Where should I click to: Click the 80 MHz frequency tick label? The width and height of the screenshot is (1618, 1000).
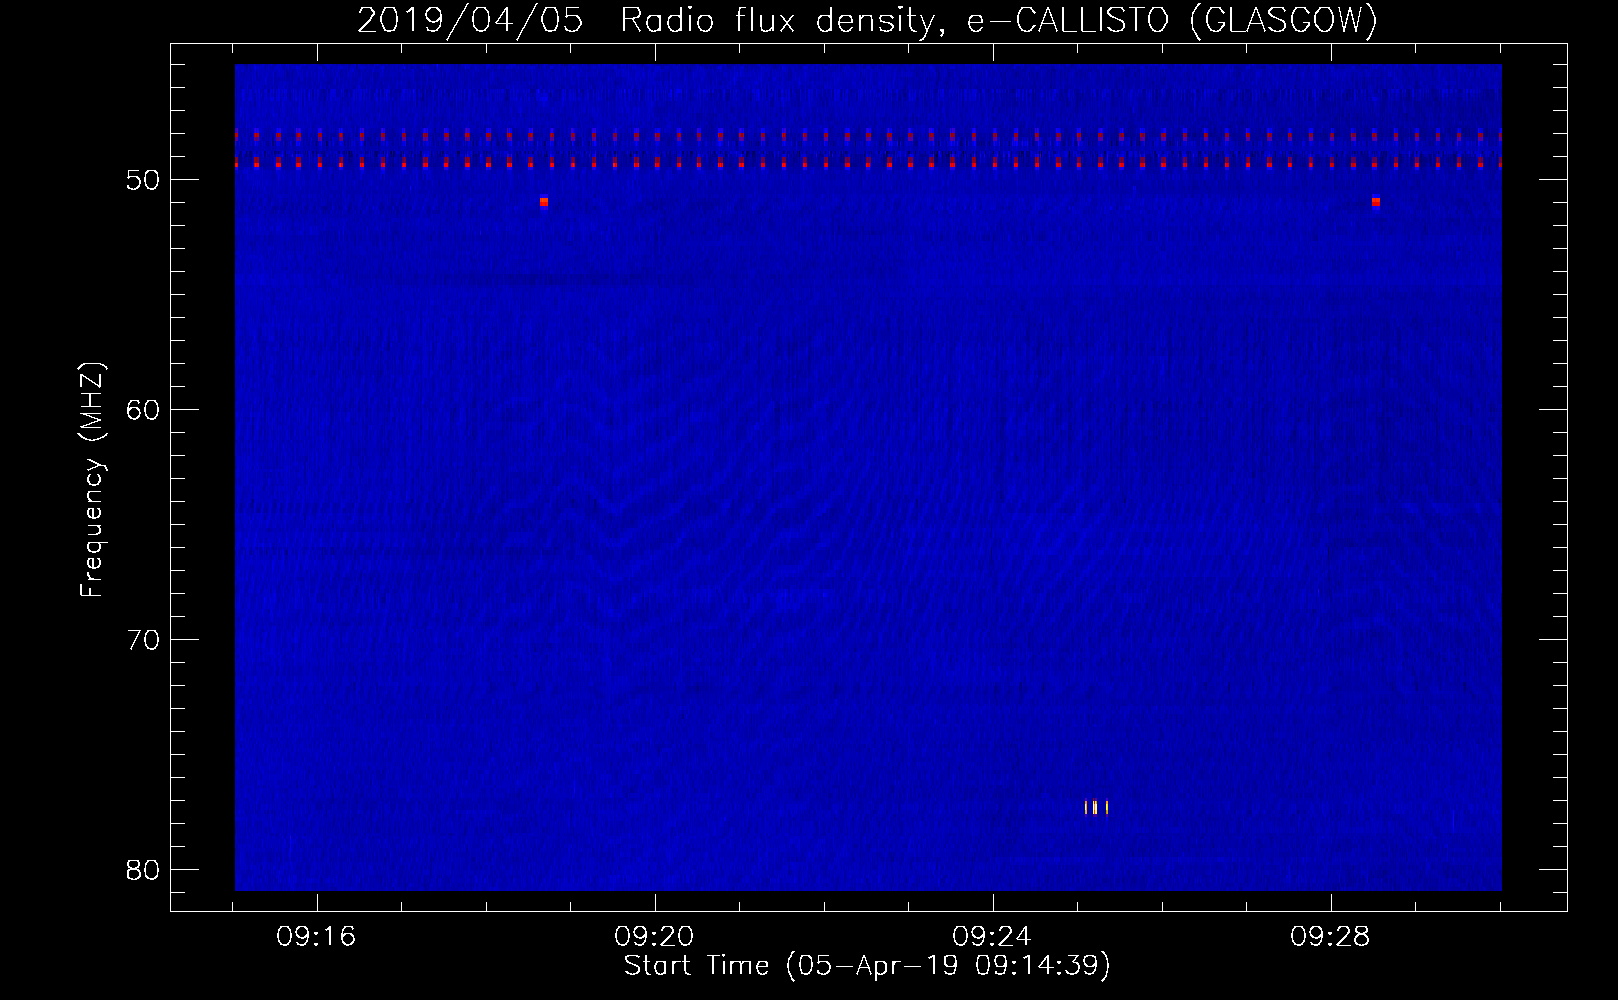tap(144, 870)
